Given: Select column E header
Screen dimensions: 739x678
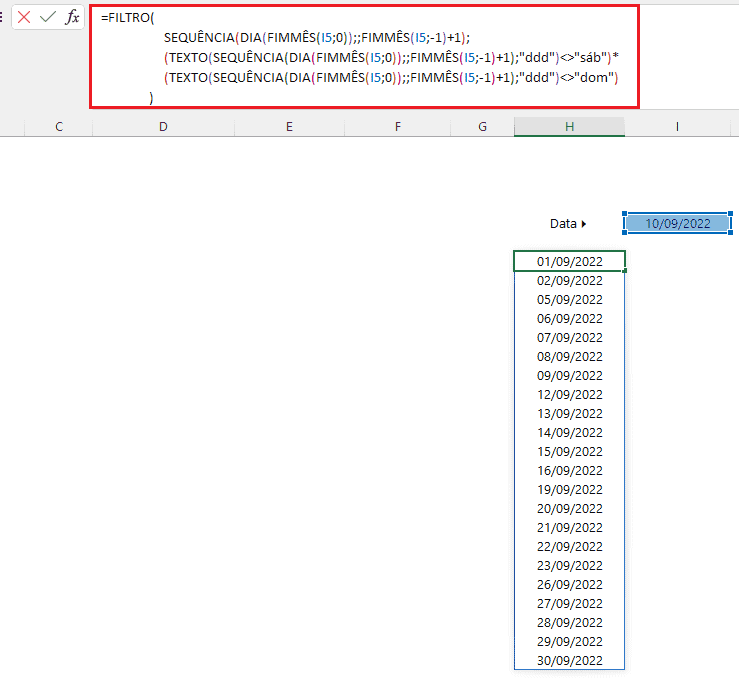Looking at the screenshot, I should click(289, 127).
